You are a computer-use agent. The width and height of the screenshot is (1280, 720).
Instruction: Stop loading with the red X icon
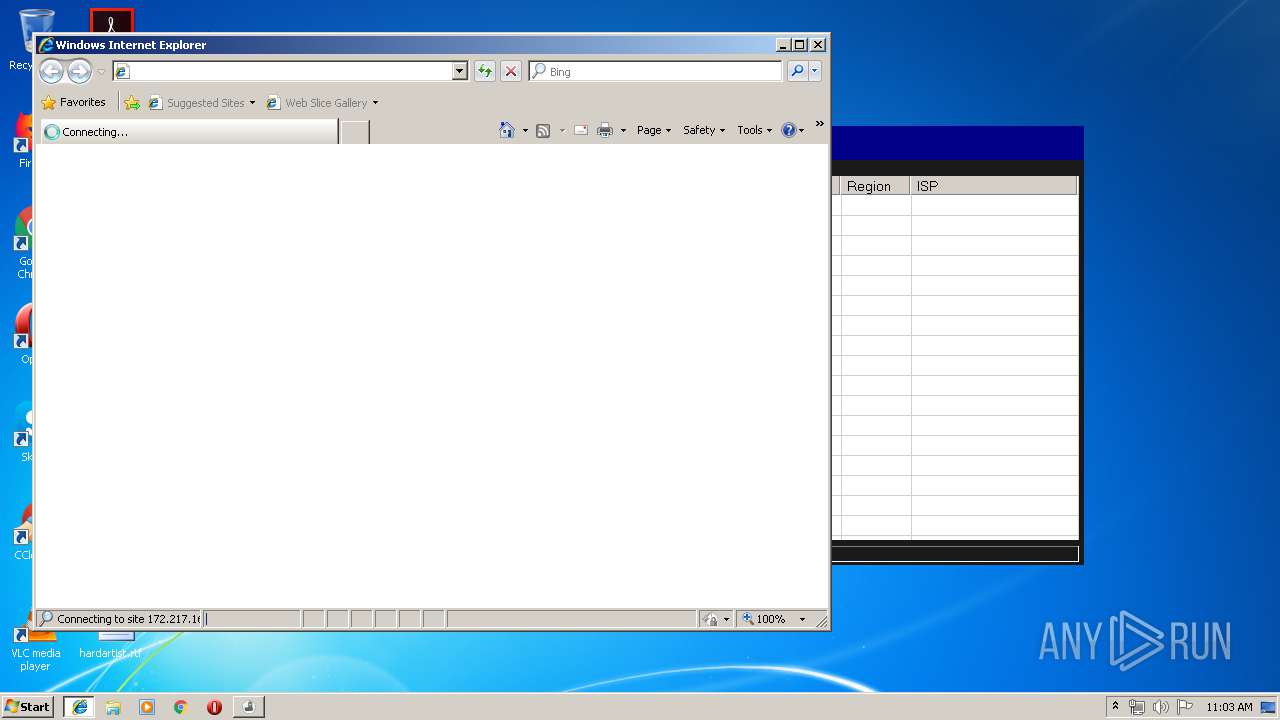pyautogui.click(x=511, y=71)
